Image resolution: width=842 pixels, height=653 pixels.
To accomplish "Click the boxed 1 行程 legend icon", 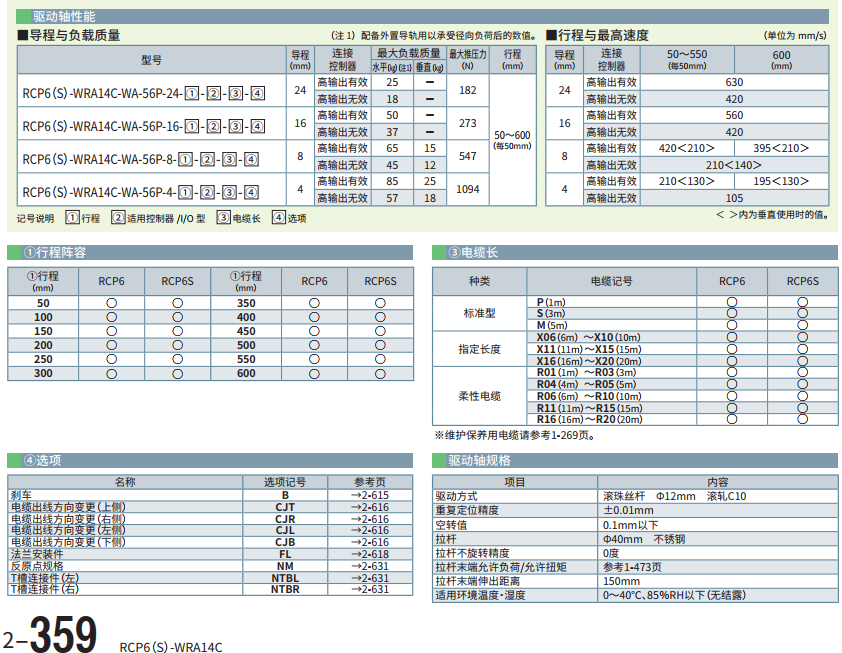I will (x=72, y=217).
